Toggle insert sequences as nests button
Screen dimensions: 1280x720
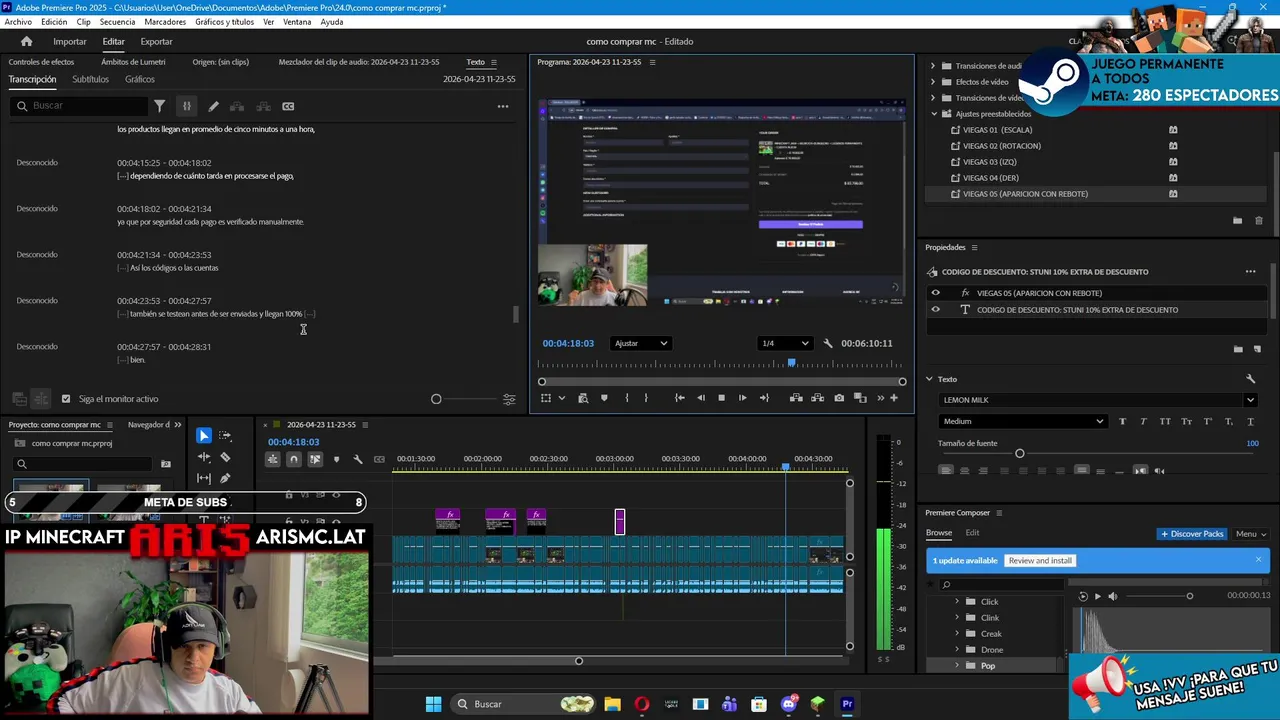(272, 459)
